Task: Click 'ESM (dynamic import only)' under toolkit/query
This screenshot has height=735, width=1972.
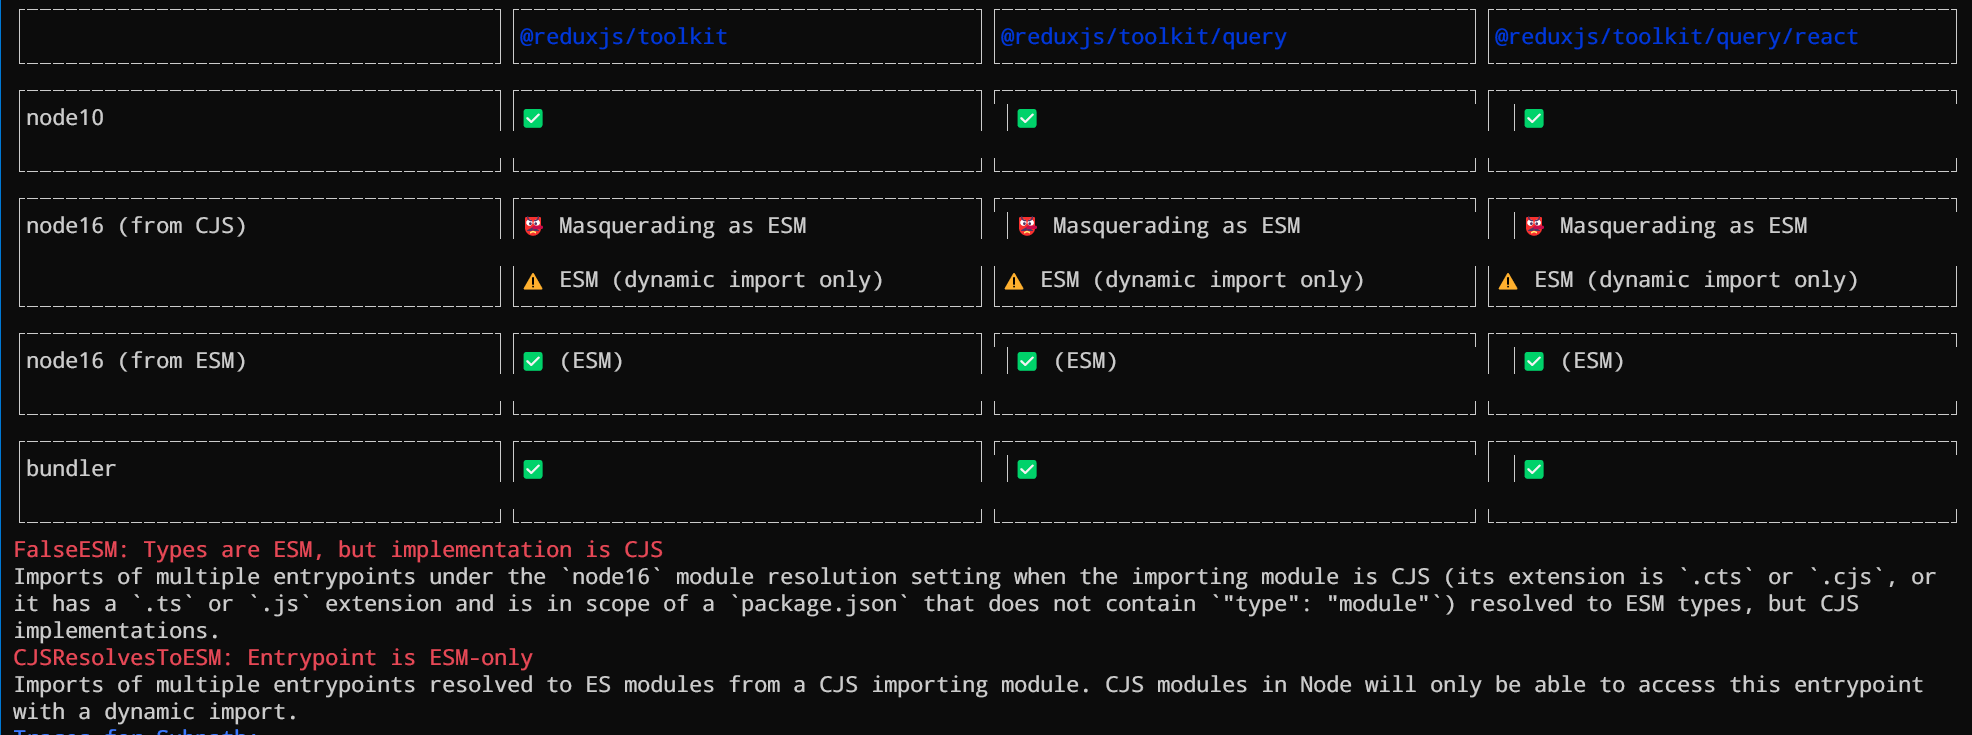Action: [x=1202, y=280]
